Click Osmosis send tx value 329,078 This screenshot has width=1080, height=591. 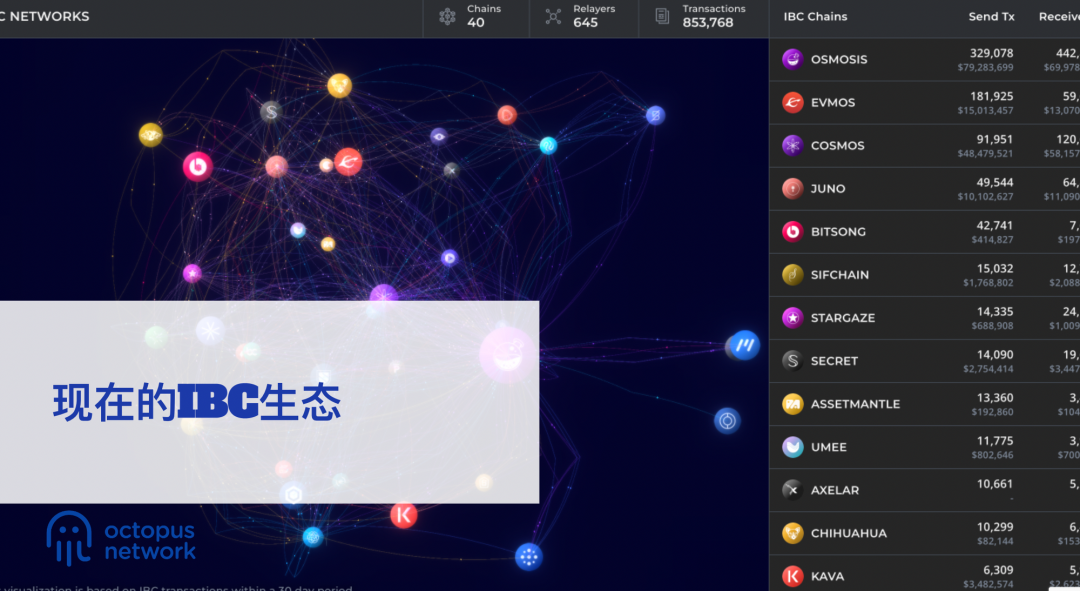[991, 53]
